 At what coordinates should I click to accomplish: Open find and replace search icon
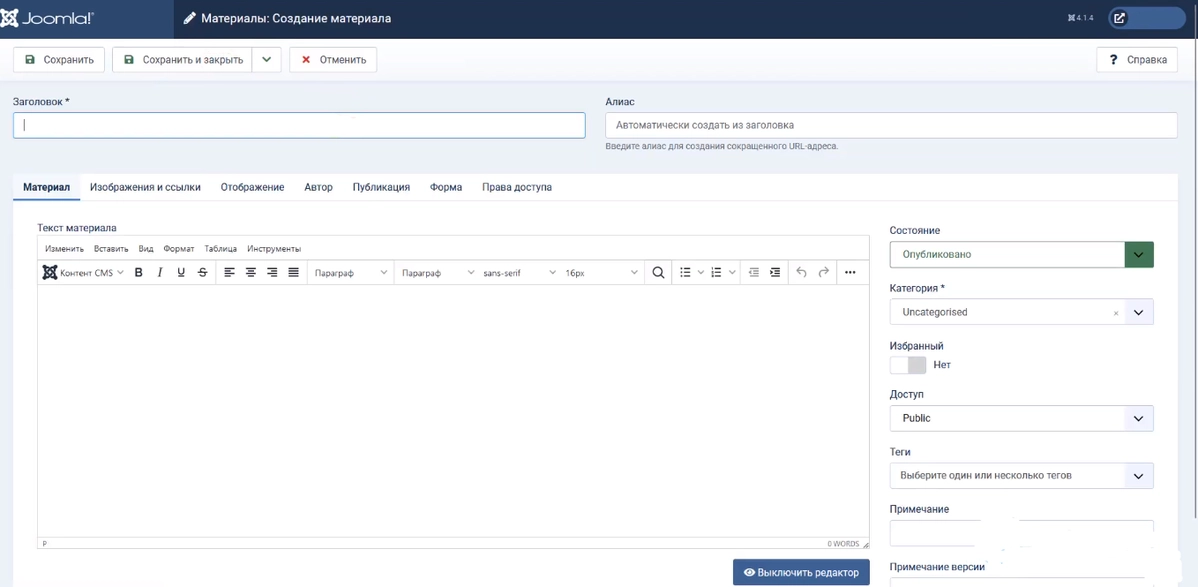658,273
